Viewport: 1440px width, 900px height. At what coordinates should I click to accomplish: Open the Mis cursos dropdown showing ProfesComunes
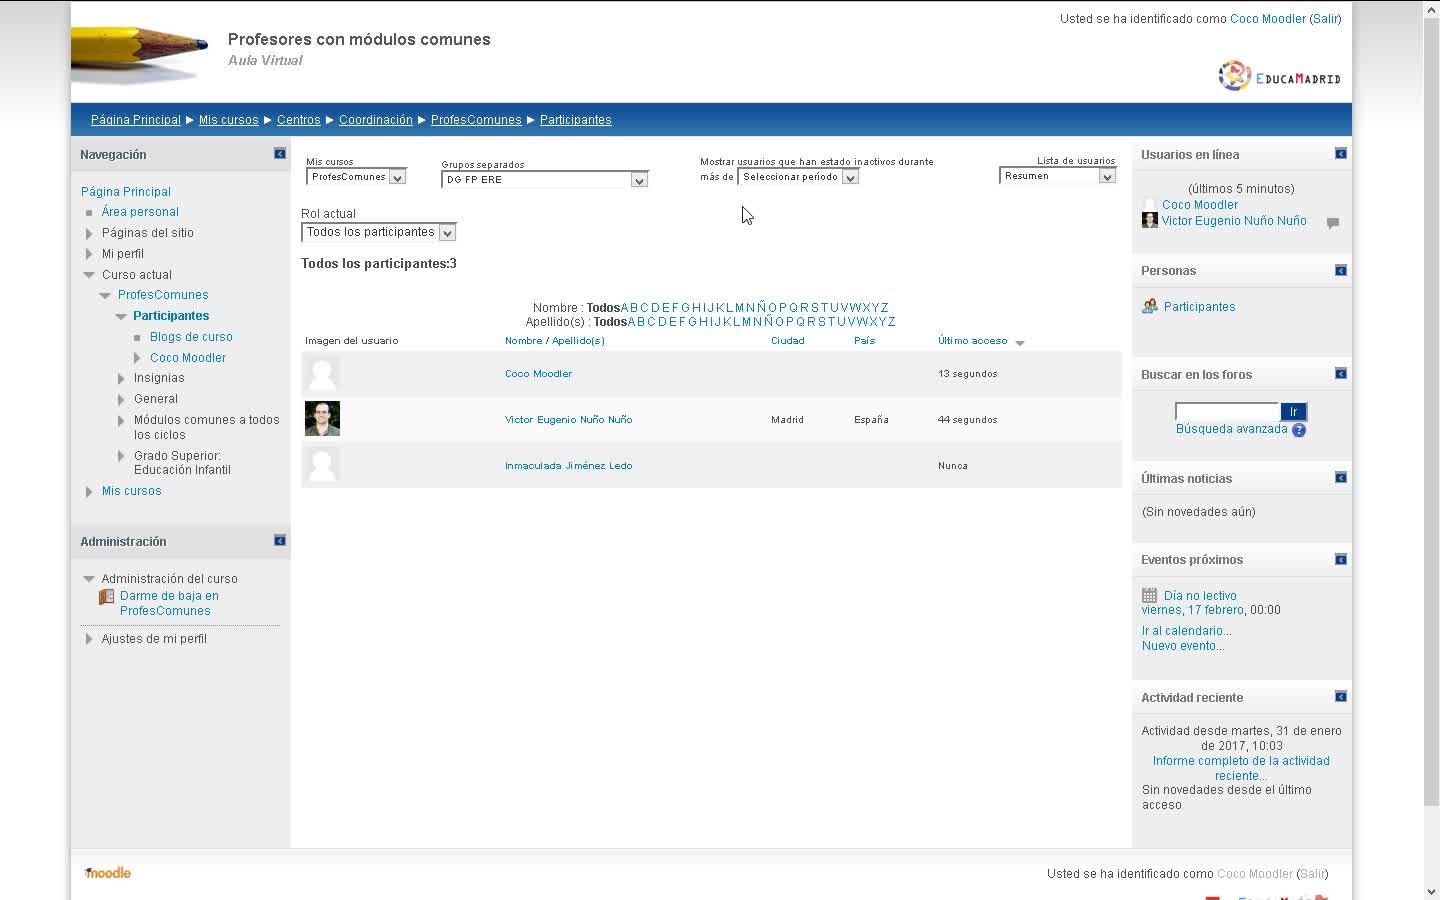356,177
